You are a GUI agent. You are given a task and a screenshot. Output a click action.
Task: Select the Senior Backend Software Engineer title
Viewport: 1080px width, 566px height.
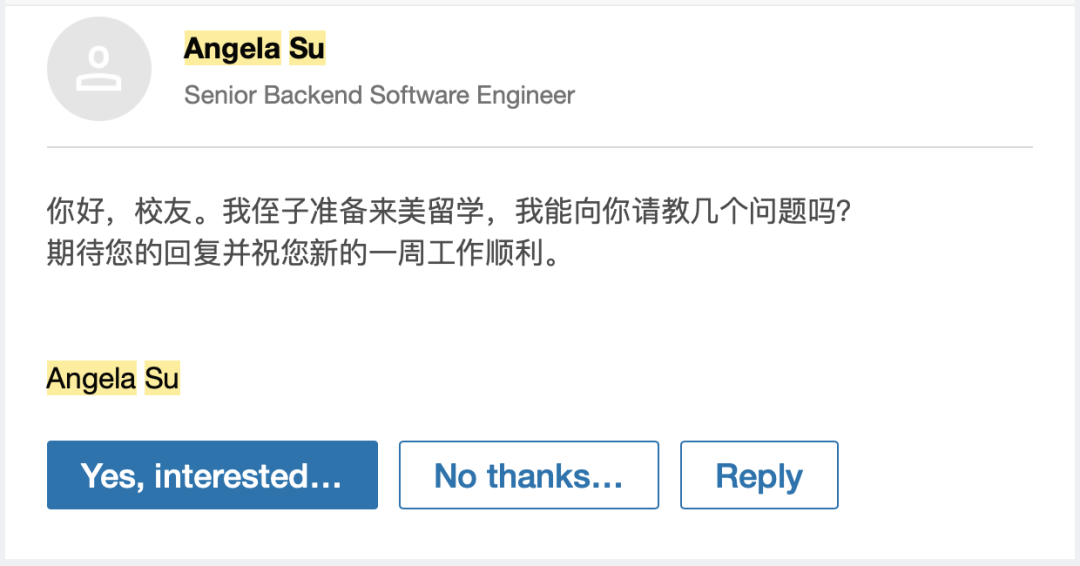[x=380, y=95]
